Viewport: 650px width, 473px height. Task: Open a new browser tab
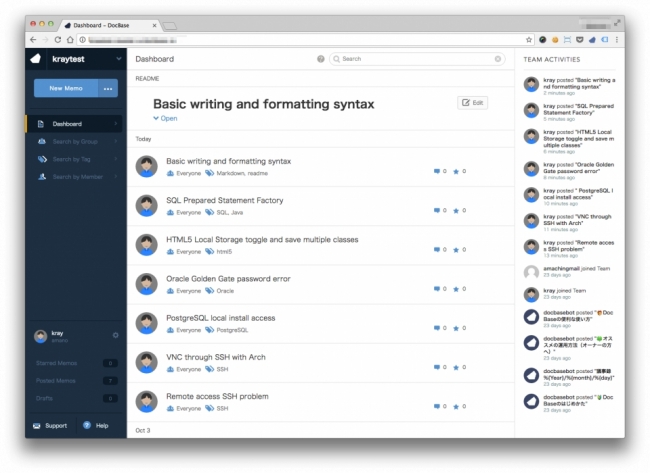(170, 27)
